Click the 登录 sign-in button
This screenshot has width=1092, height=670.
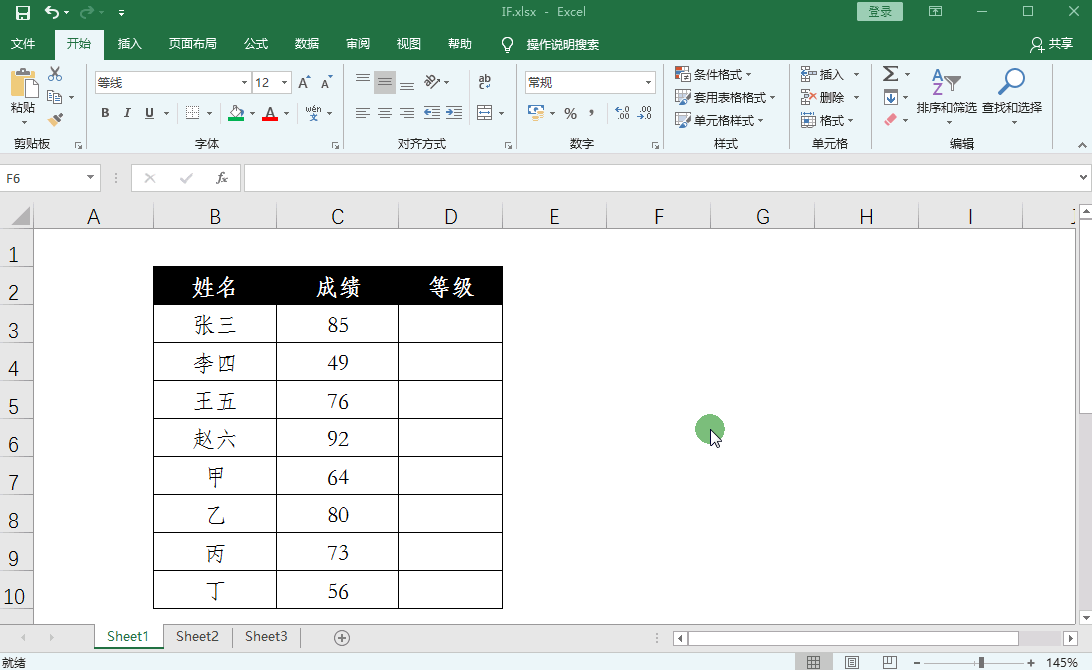tap(880, 12)
